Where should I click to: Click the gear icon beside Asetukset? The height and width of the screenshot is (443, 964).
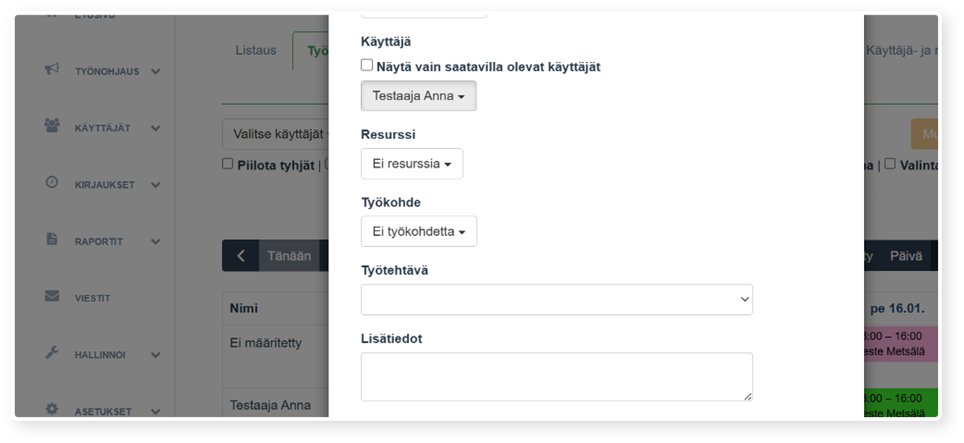pyautogui.click(x=52, y=409)
